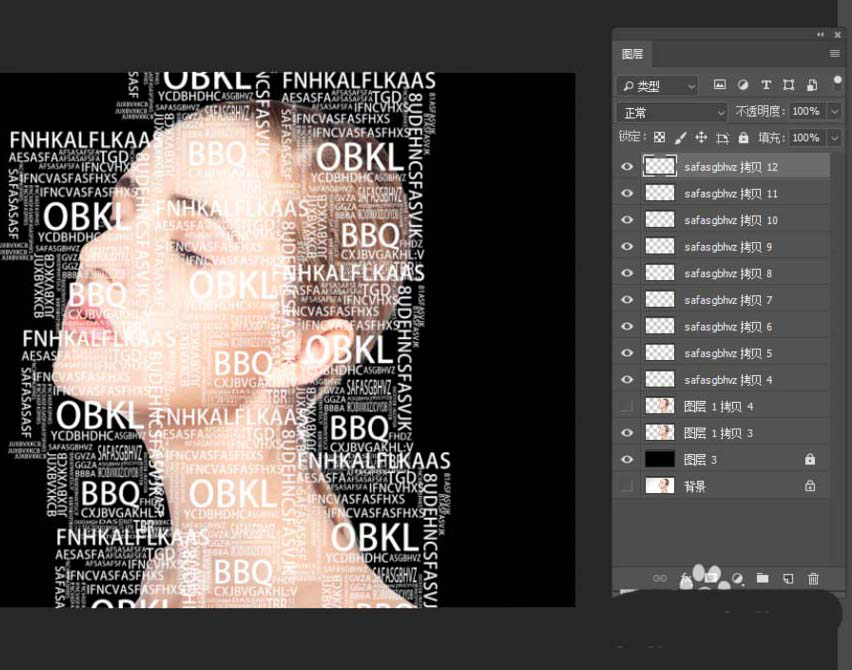Click the lock transparent pixels icon
This screenshot has height=670, width=852.
click(660, 138)
